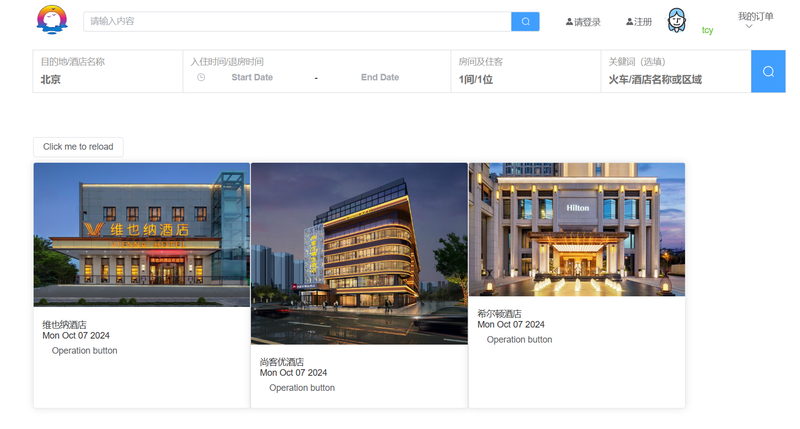Open the 1间/1位 rooms and guests selector
The height and width of the screenshot is (429, 800).
coord(476,80)
